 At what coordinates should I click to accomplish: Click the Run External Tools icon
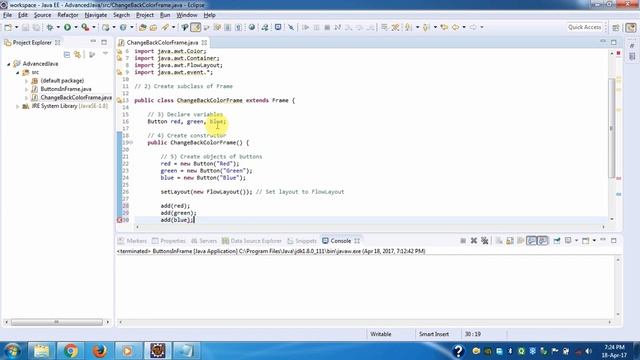pyautogui.click(x=85, y=27)
